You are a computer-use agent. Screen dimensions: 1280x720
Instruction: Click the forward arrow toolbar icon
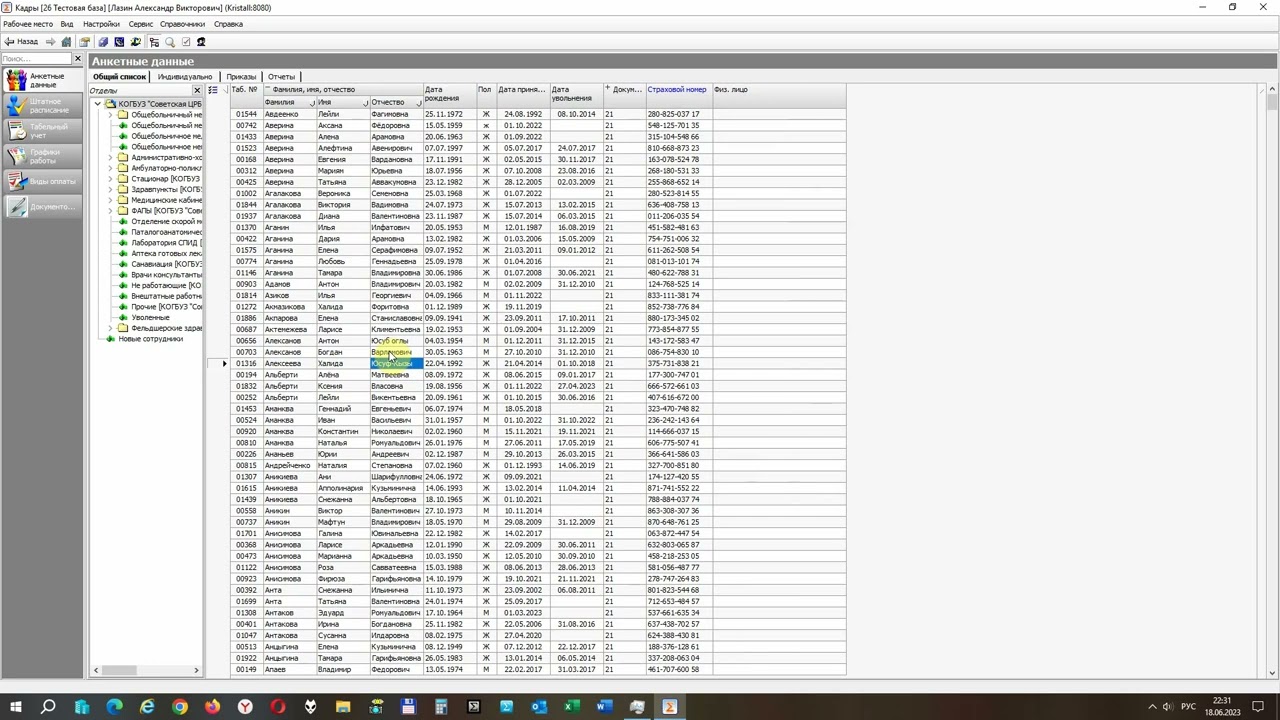tap(50, 42)
